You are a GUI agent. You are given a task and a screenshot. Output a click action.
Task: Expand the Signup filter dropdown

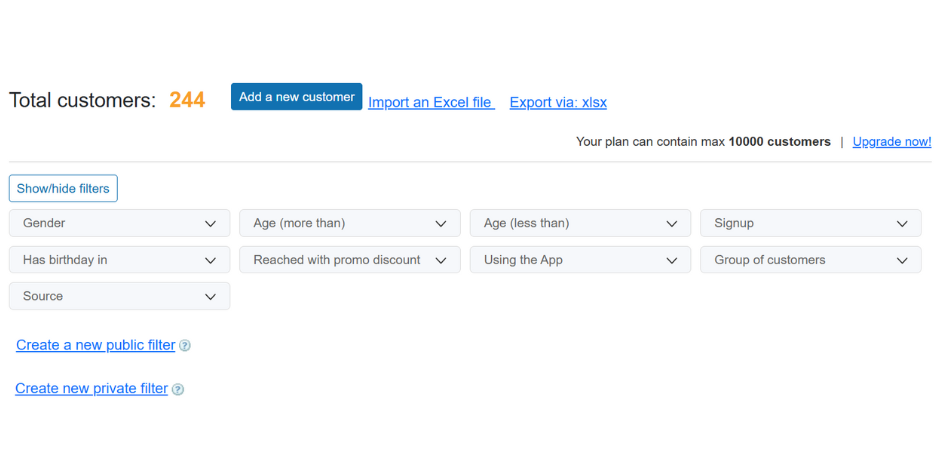coord(810,223)
